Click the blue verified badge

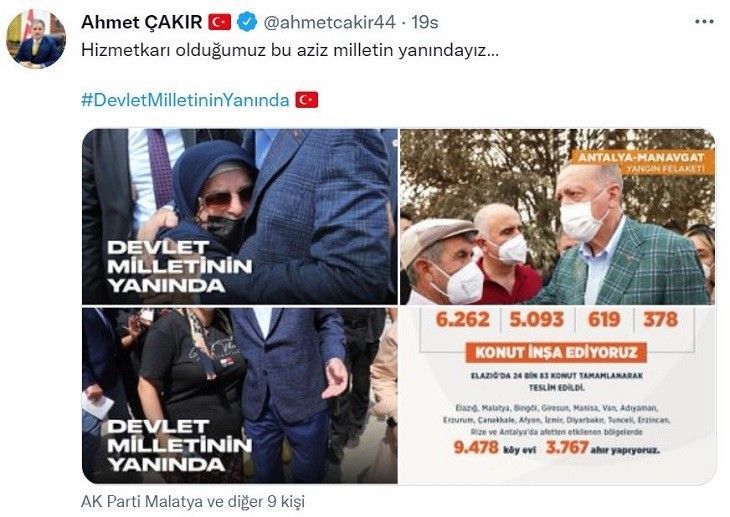click(x=247, y=22)
